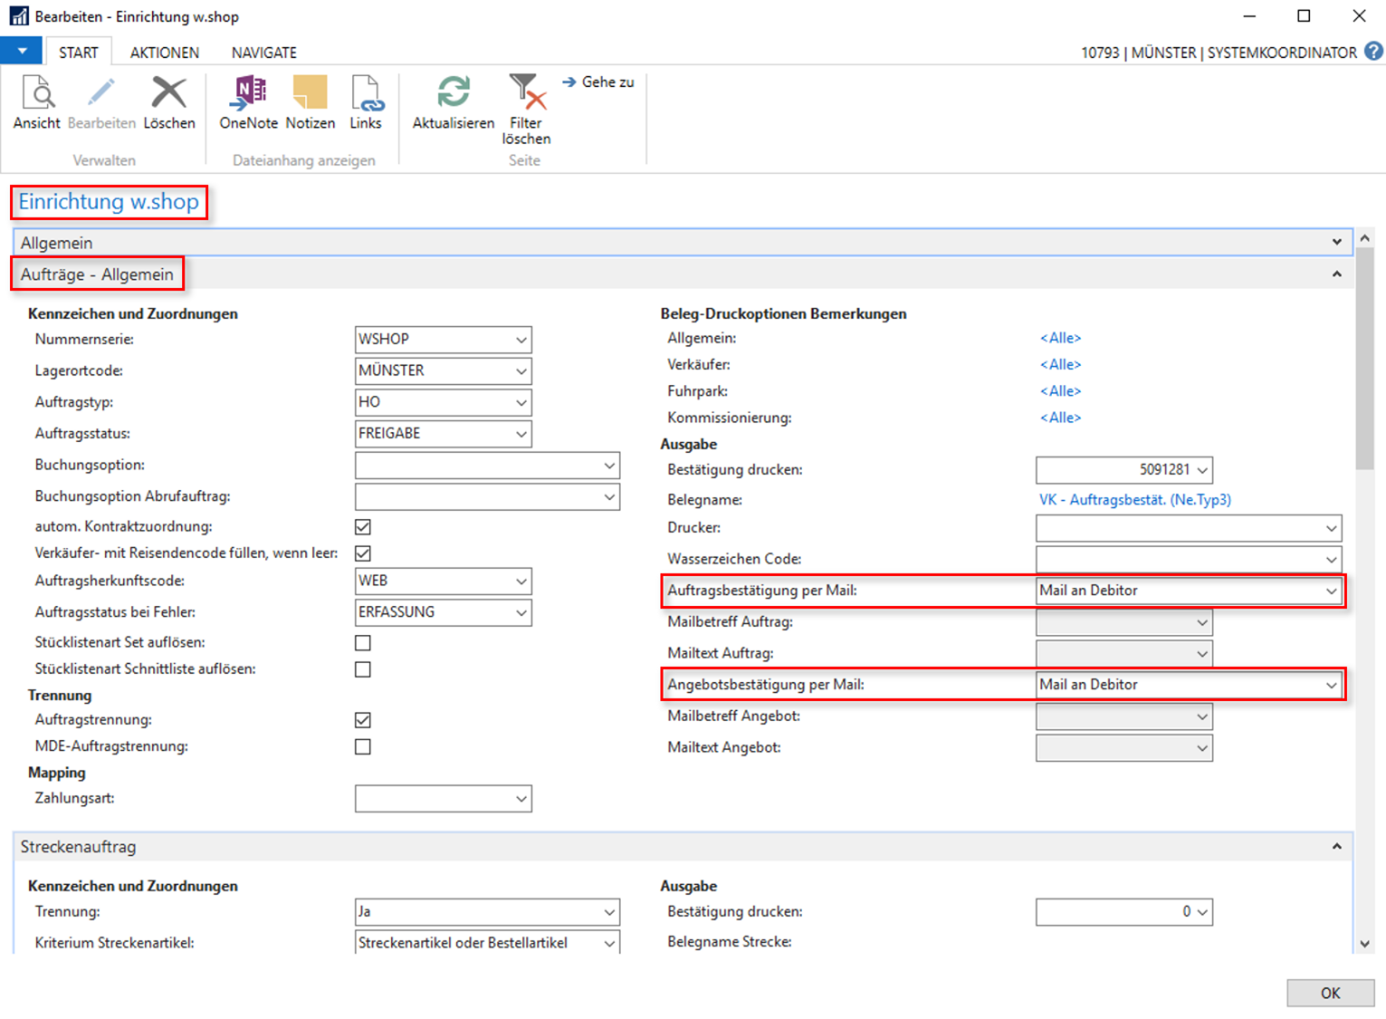
Task: Open Auftragsbestätigung per Mail dropdown
Action: [1331, 591]
